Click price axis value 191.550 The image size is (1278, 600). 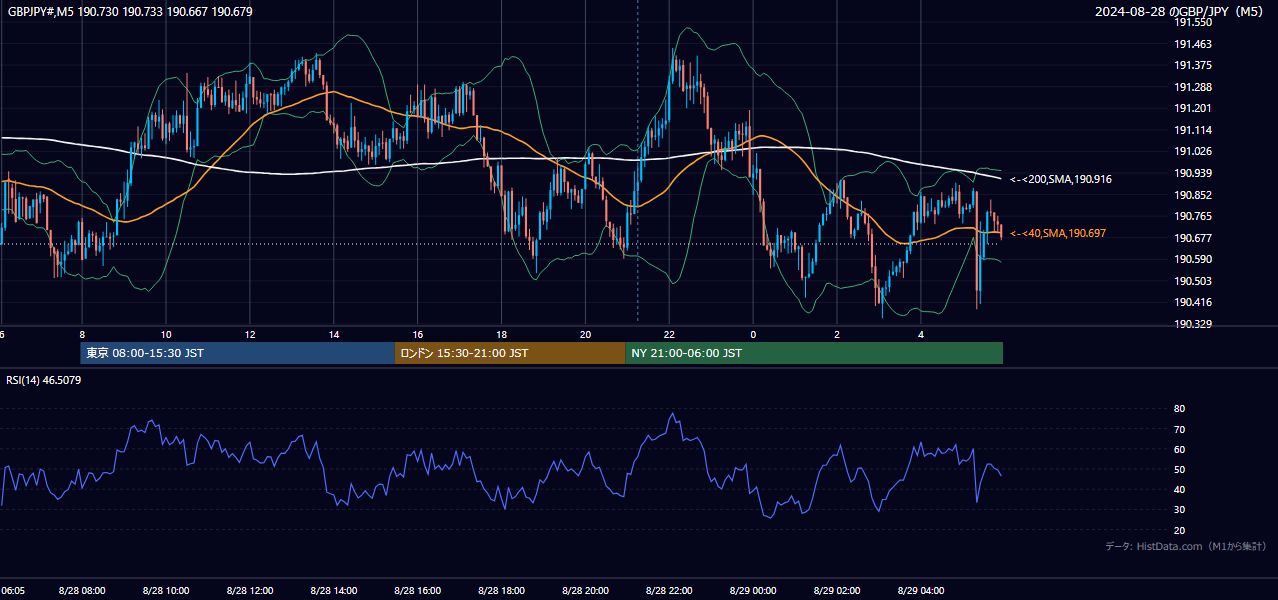1193,22
